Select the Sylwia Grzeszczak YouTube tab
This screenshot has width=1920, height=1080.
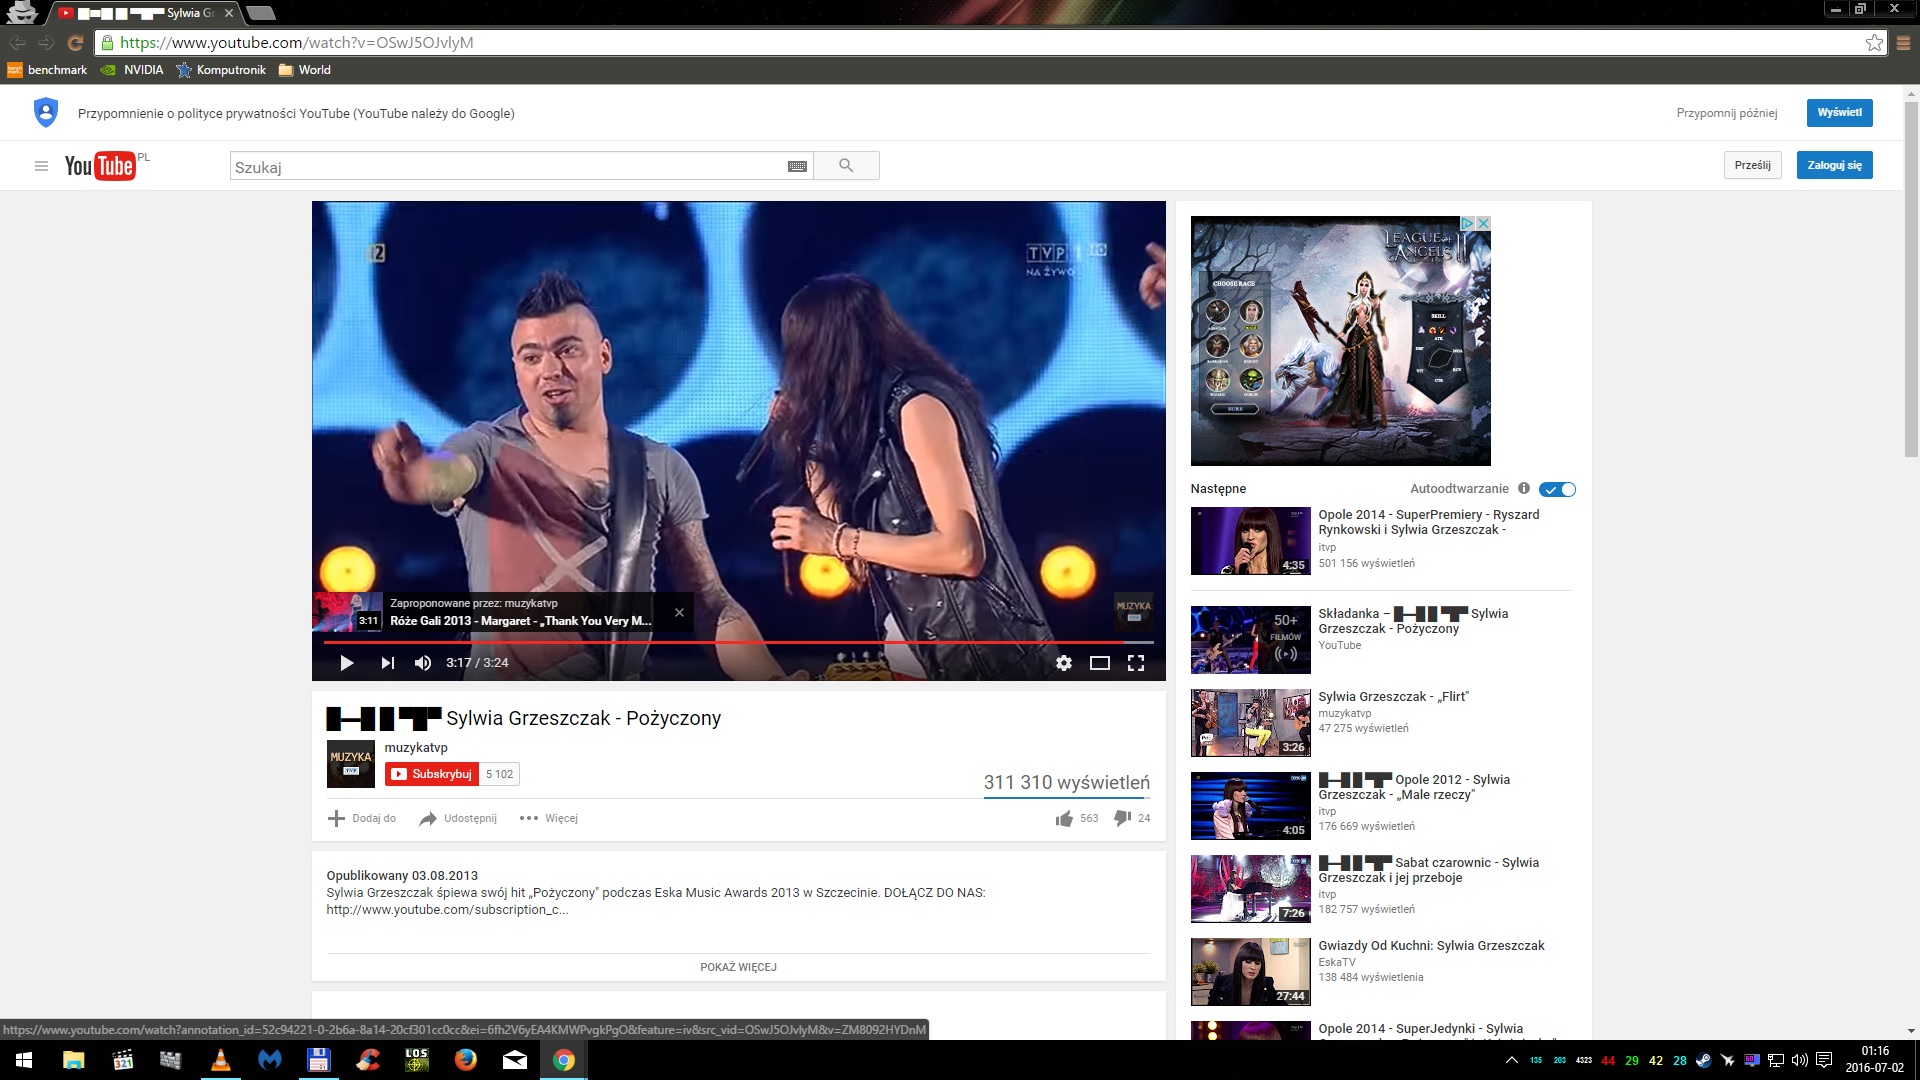tap(145, 13)
